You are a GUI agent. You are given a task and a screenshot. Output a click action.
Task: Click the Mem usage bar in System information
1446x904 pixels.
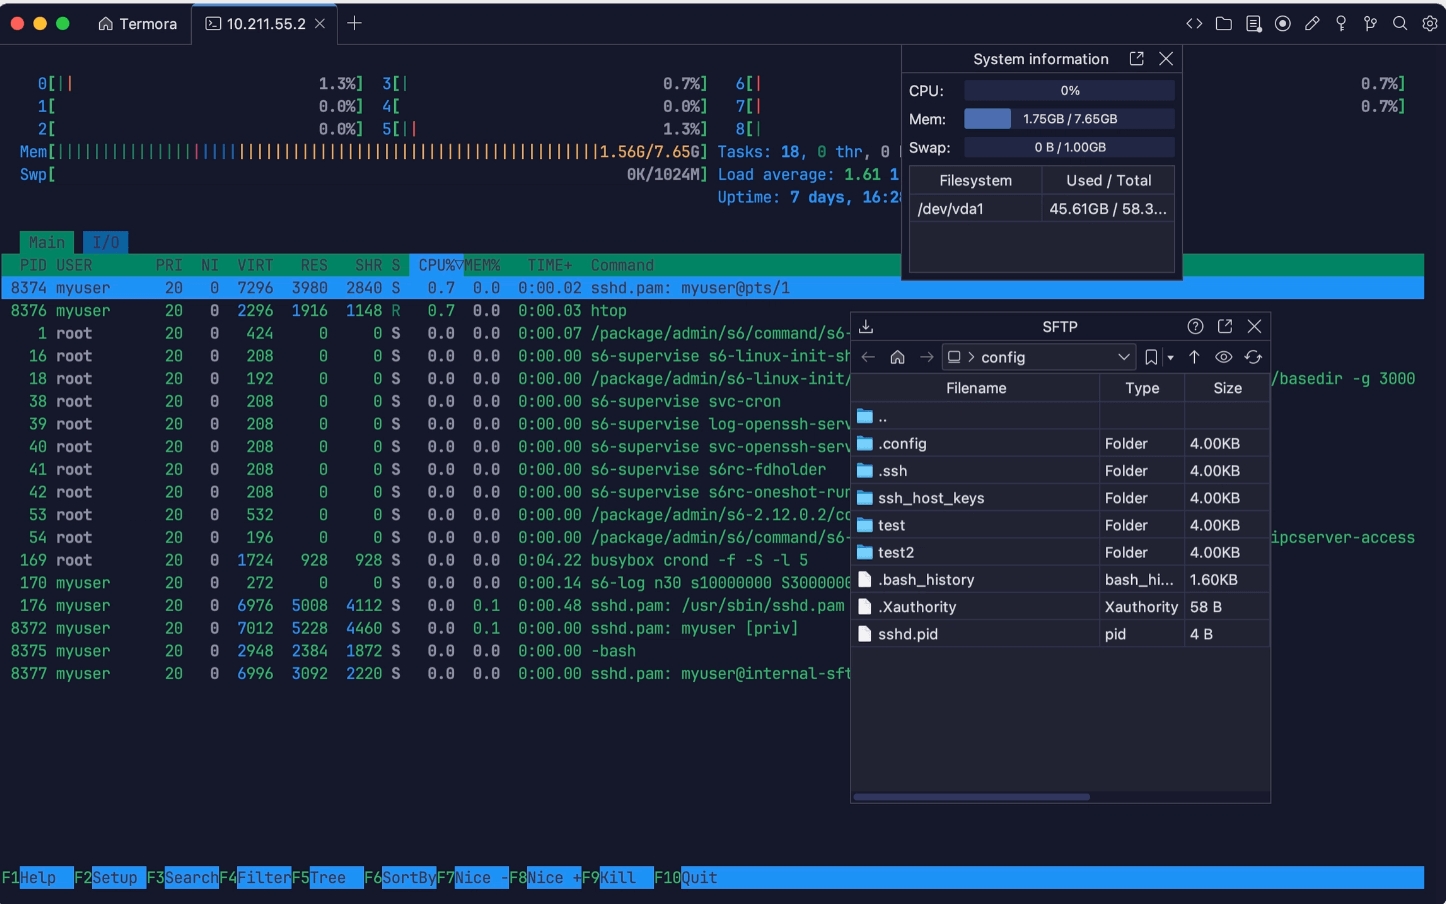1069,119
